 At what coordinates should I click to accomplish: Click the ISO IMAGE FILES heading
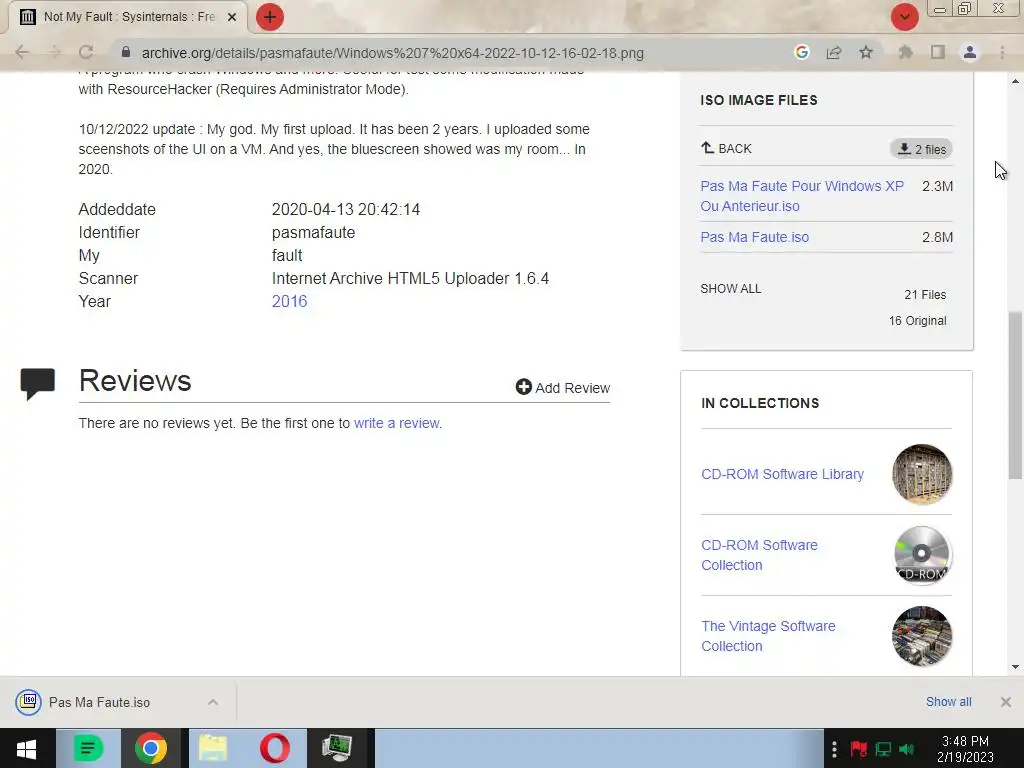(759, 100)
